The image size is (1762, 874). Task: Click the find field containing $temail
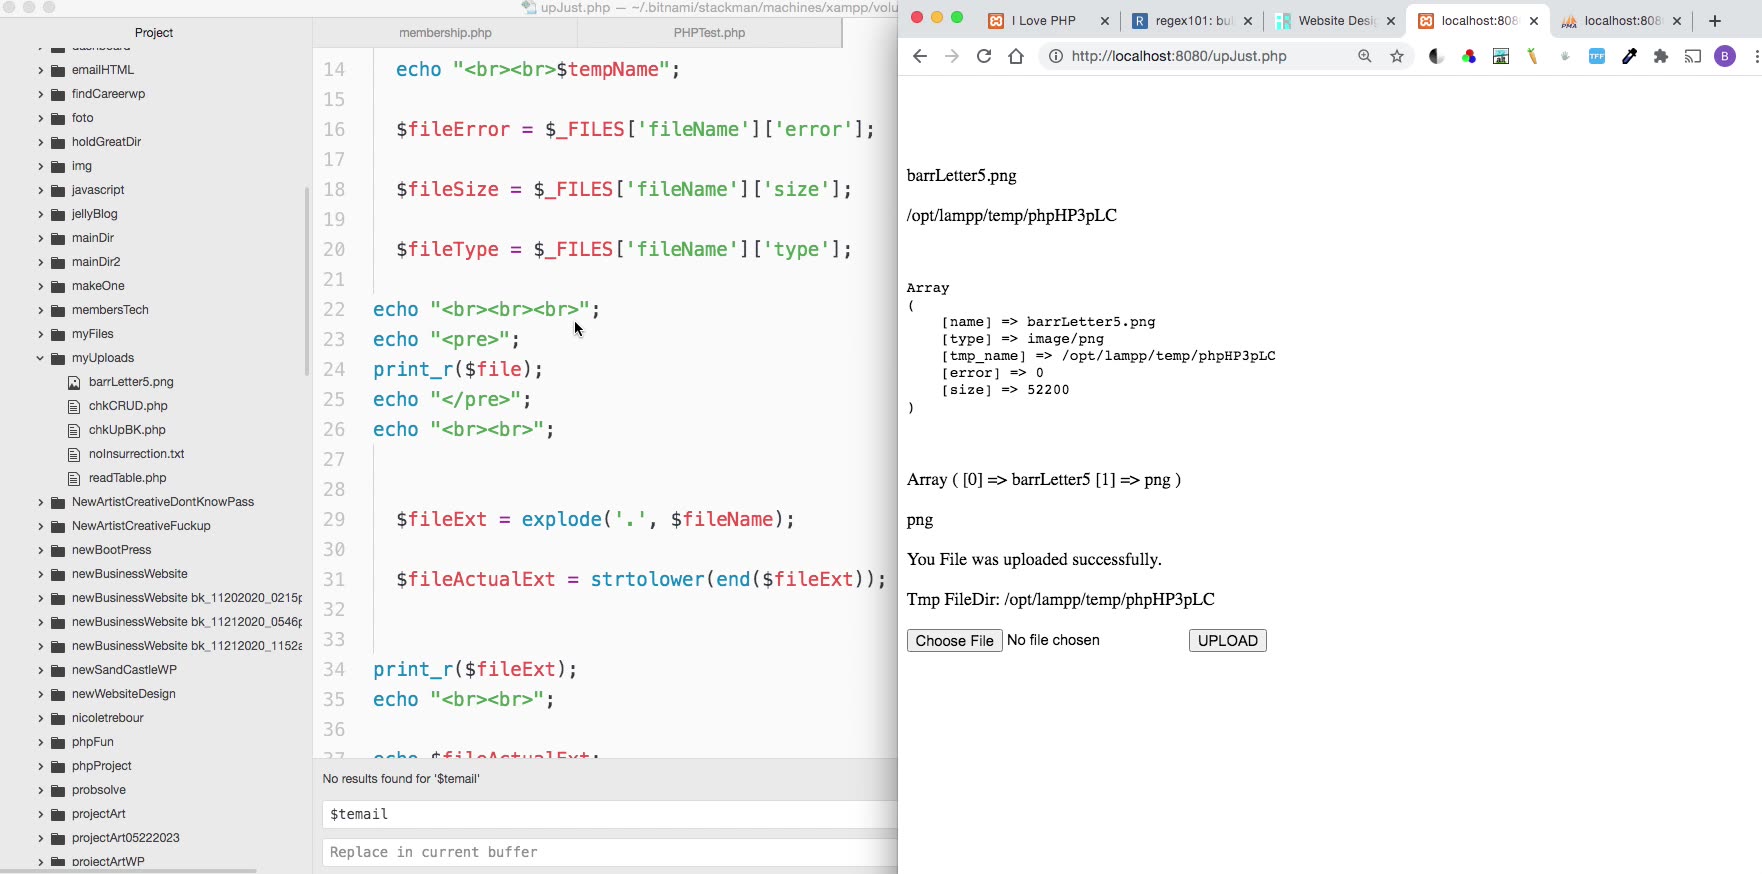[x=609, y=814]
